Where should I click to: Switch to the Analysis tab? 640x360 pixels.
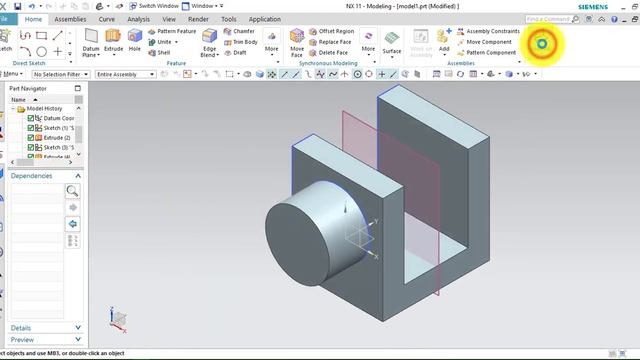pyautogui.click(x=138, y=19)
